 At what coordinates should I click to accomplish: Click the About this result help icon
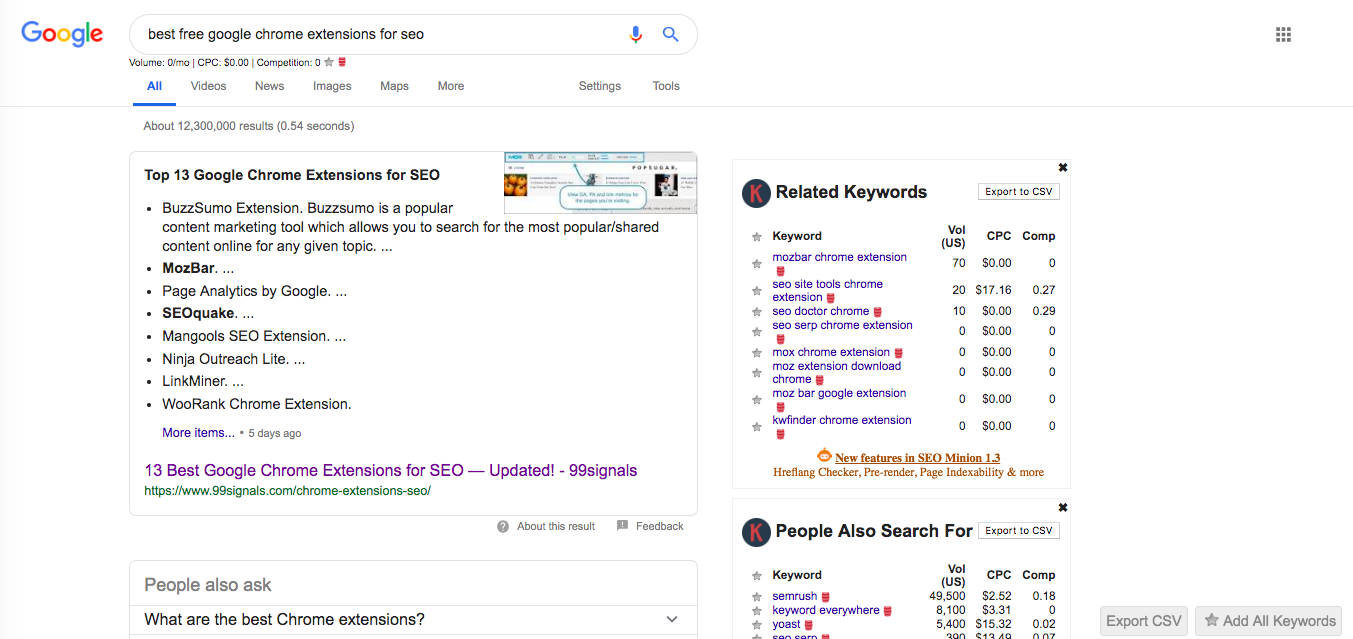tap(503, 527)
